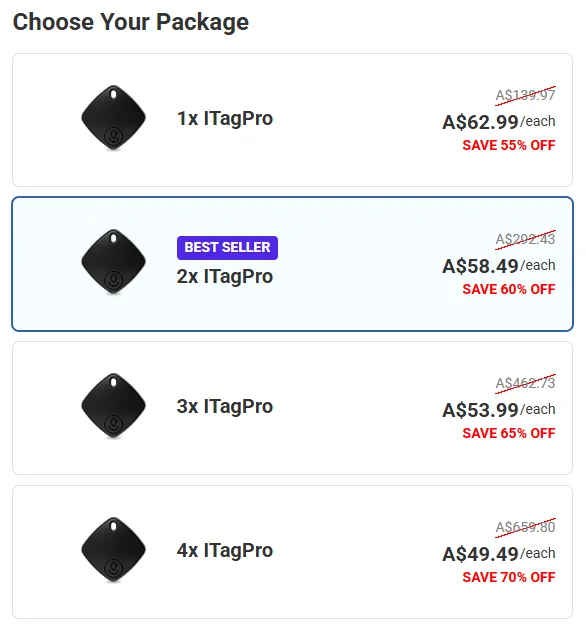Click the crossed-out A$659.80 price

[525, 528]
